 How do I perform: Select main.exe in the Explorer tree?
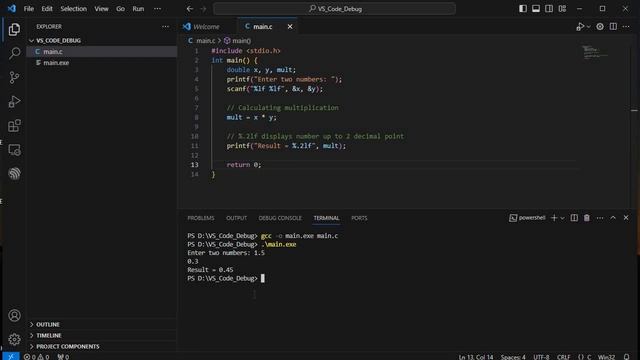[x=102, y=63]
